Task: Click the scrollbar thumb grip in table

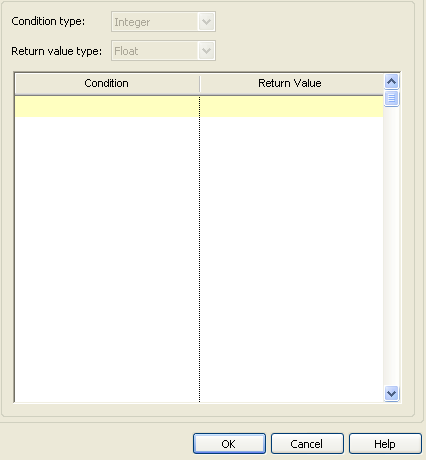Action: point(391,98)
